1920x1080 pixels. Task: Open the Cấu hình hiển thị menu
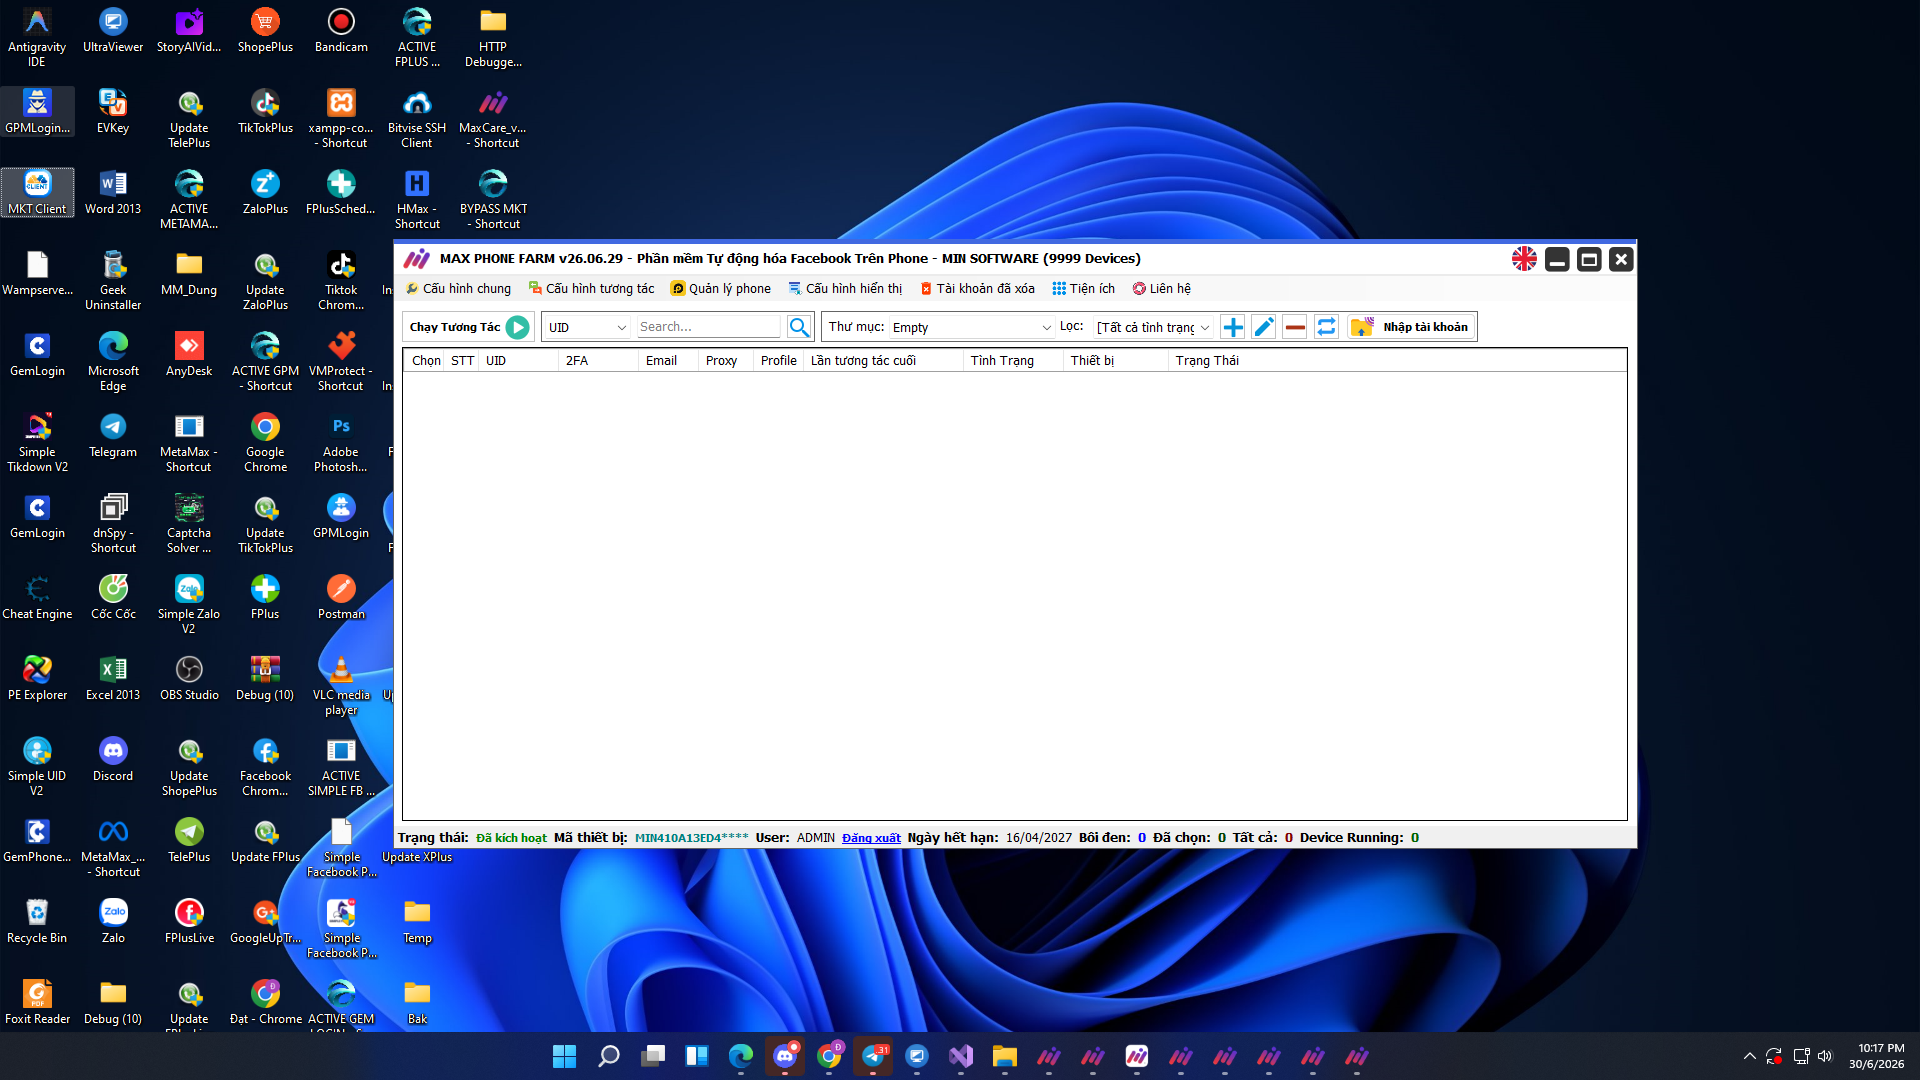(x=845, y=289)
